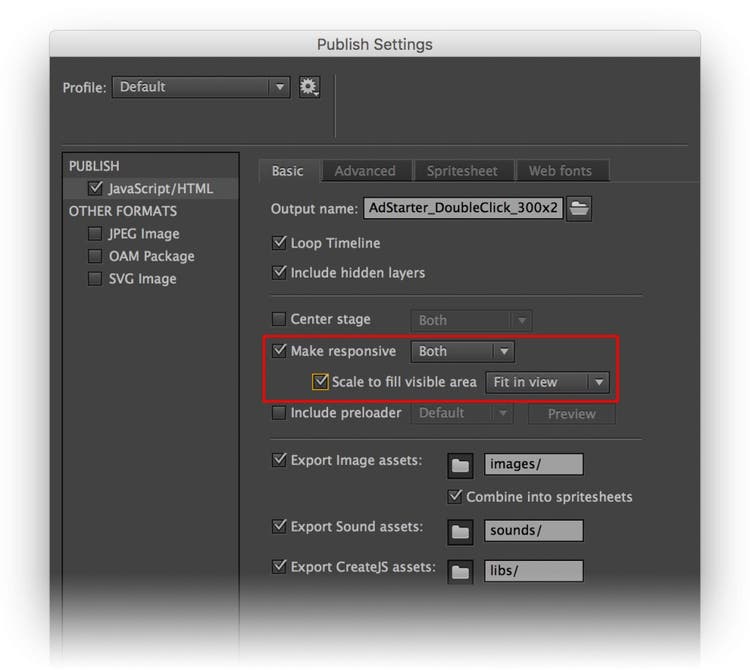Toggle Combine into spritesheets checkbox
The image size is (750, 670).
pos(455,496)
